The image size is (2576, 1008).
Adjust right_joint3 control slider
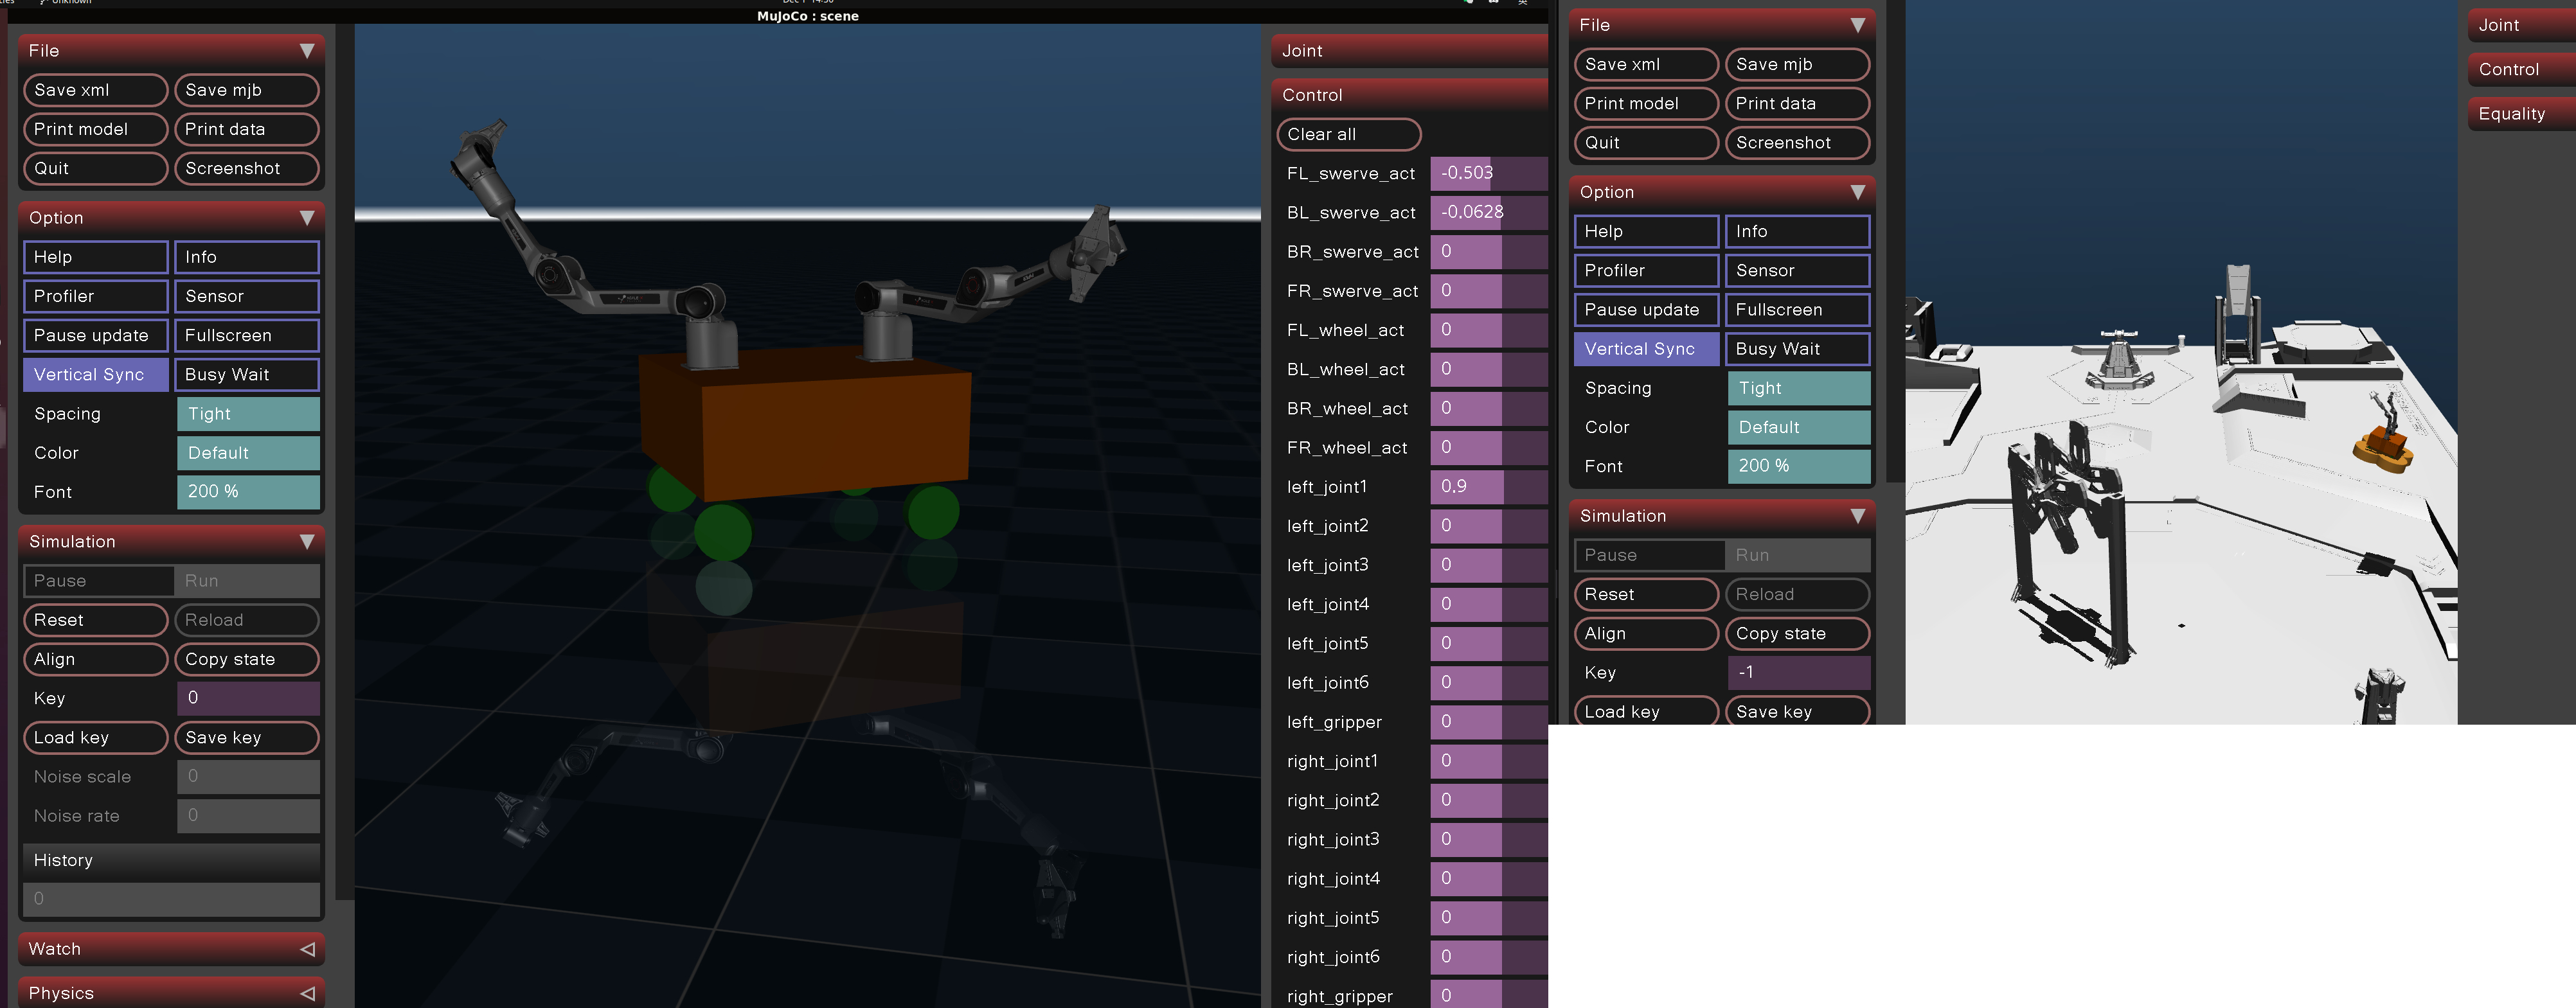pyautogui.click(x=1489, y=839)
